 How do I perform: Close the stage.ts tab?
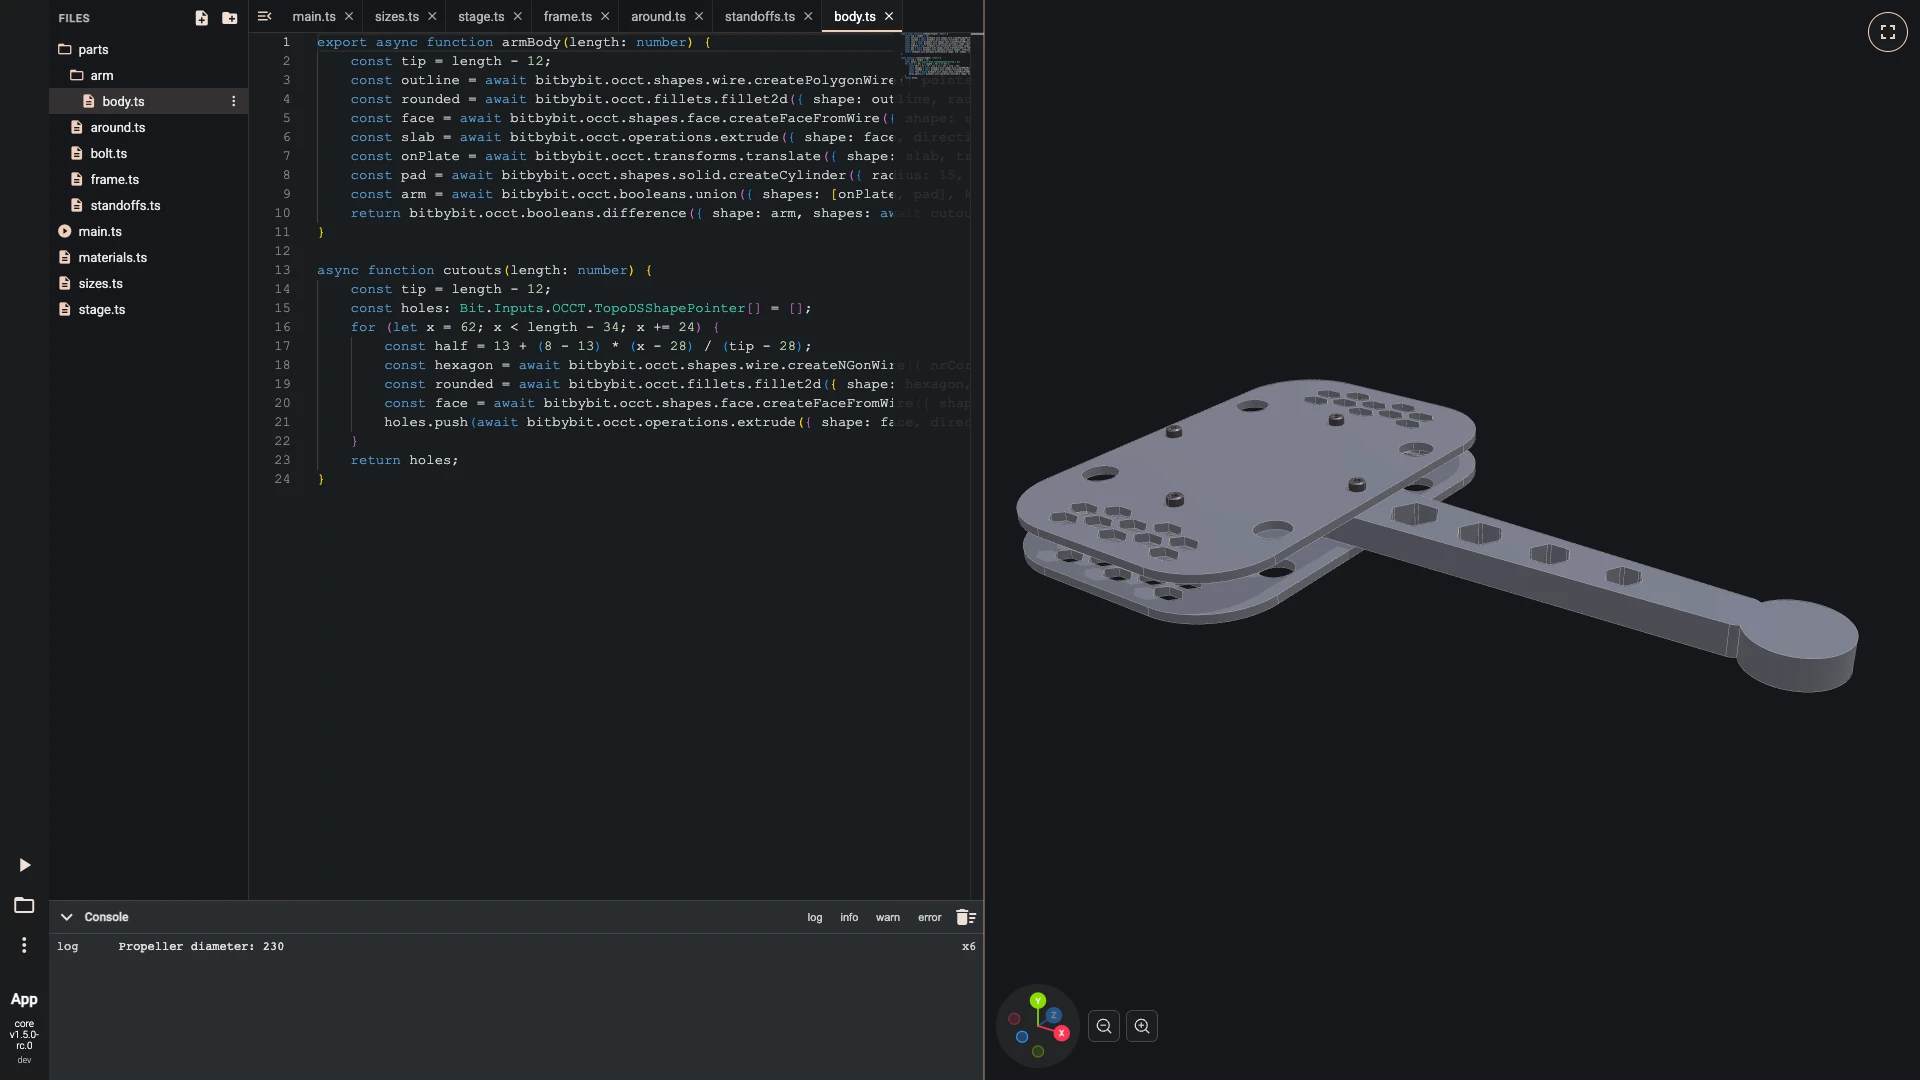(517, 17)
